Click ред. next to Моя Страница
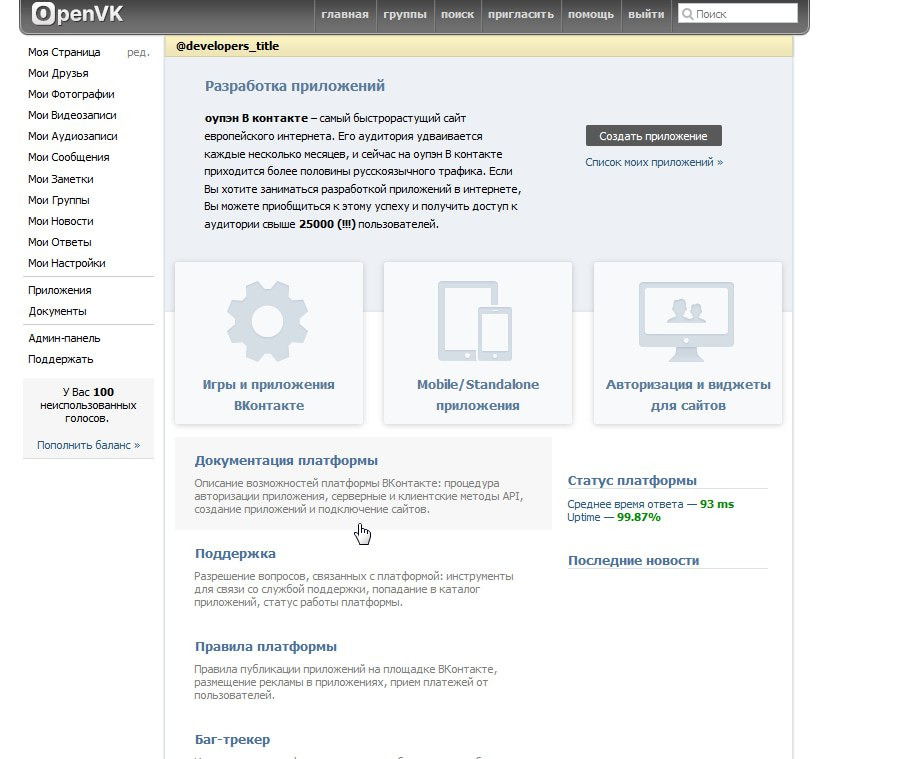Screen dimensions: 910x759 pyautogui.click(x=138, y=52)
